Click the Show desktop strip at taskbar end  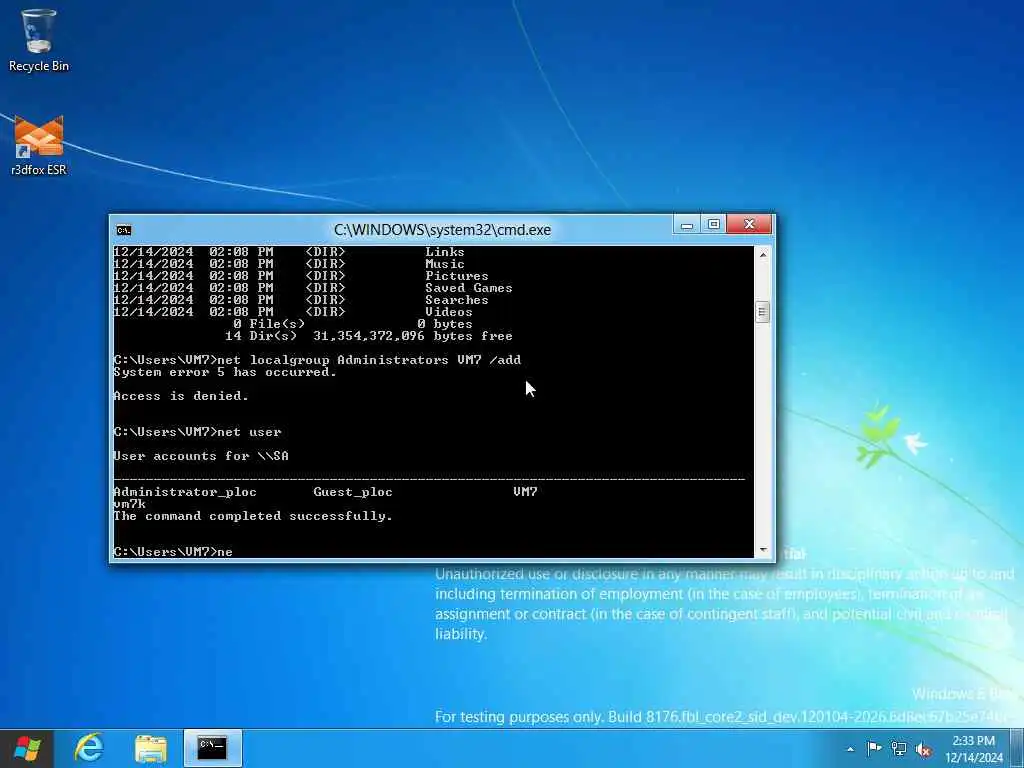click(1017, 748)
